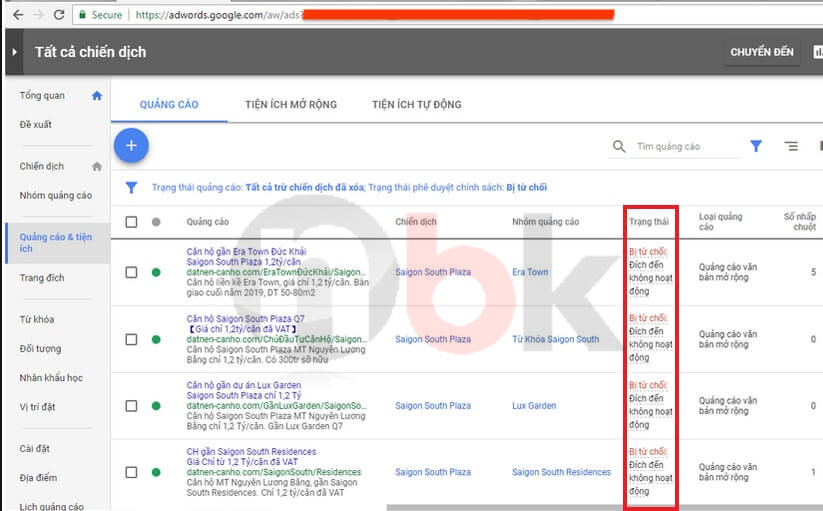Image resolution: width=823 pixels, height=511 pixels.
Task: Select Quảng cáo & tiện ích in sidebar
Action: click(56, 242)
